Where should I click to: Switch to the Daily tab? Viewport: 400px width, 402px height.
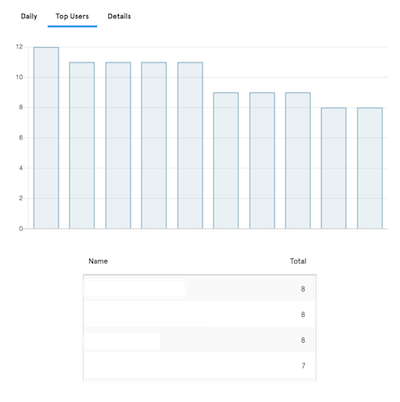[x=29, y=16]
